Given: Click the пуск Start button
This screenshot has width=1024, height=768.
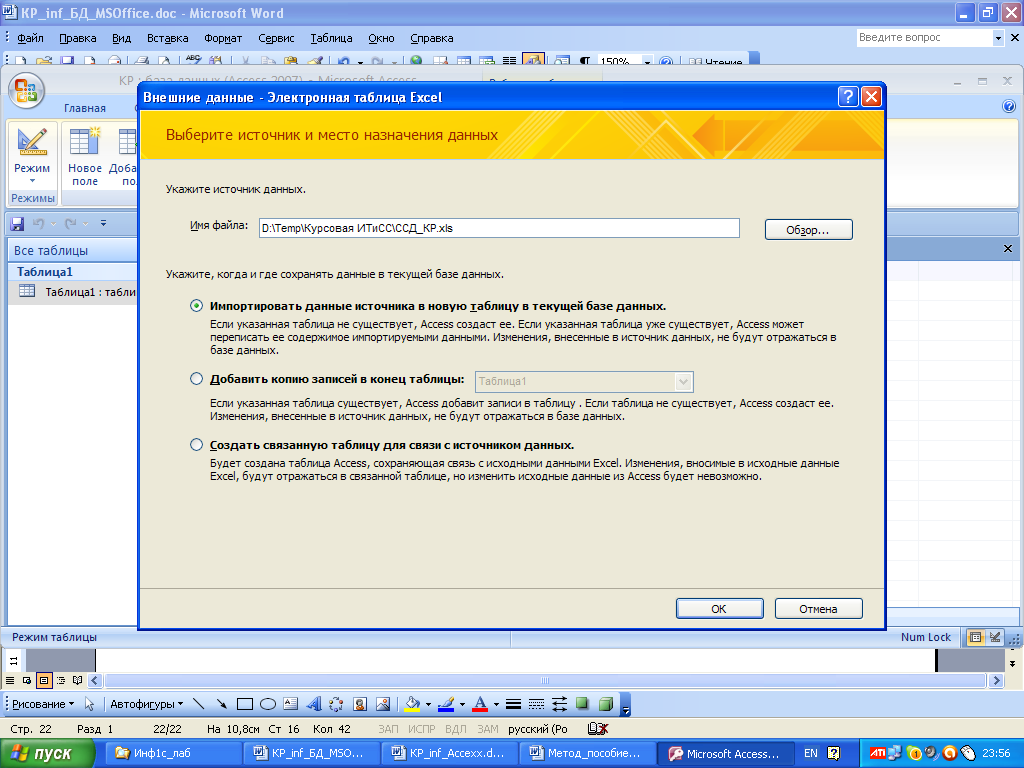Looking at the screenshot, I should tap(48, 753).
